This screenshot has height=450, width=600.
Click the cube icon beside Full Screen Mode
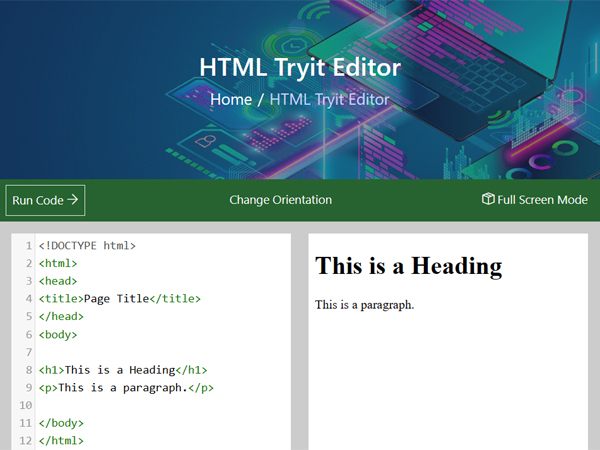[488, 199]
